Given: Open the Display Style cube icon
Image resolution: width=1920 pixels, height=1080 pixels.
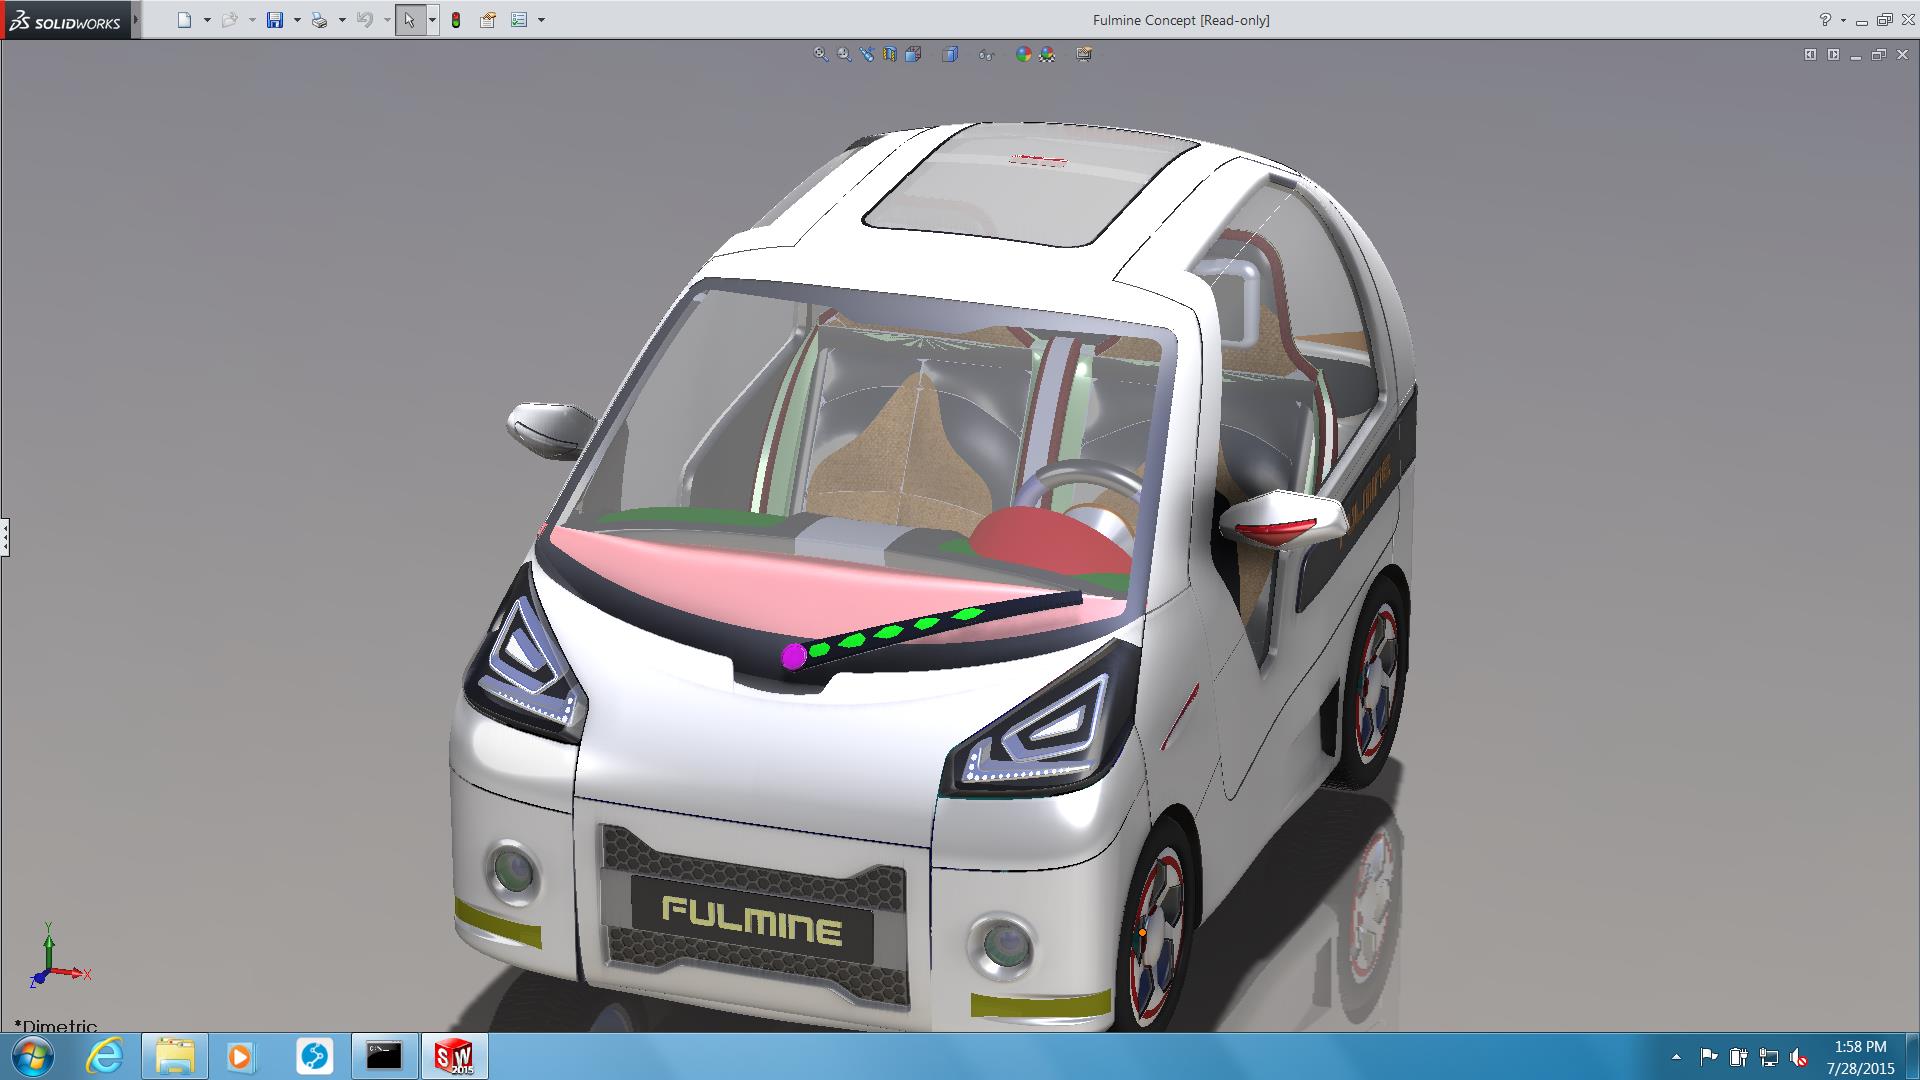Looking at the screenshot, I should (x=949, y=54).
